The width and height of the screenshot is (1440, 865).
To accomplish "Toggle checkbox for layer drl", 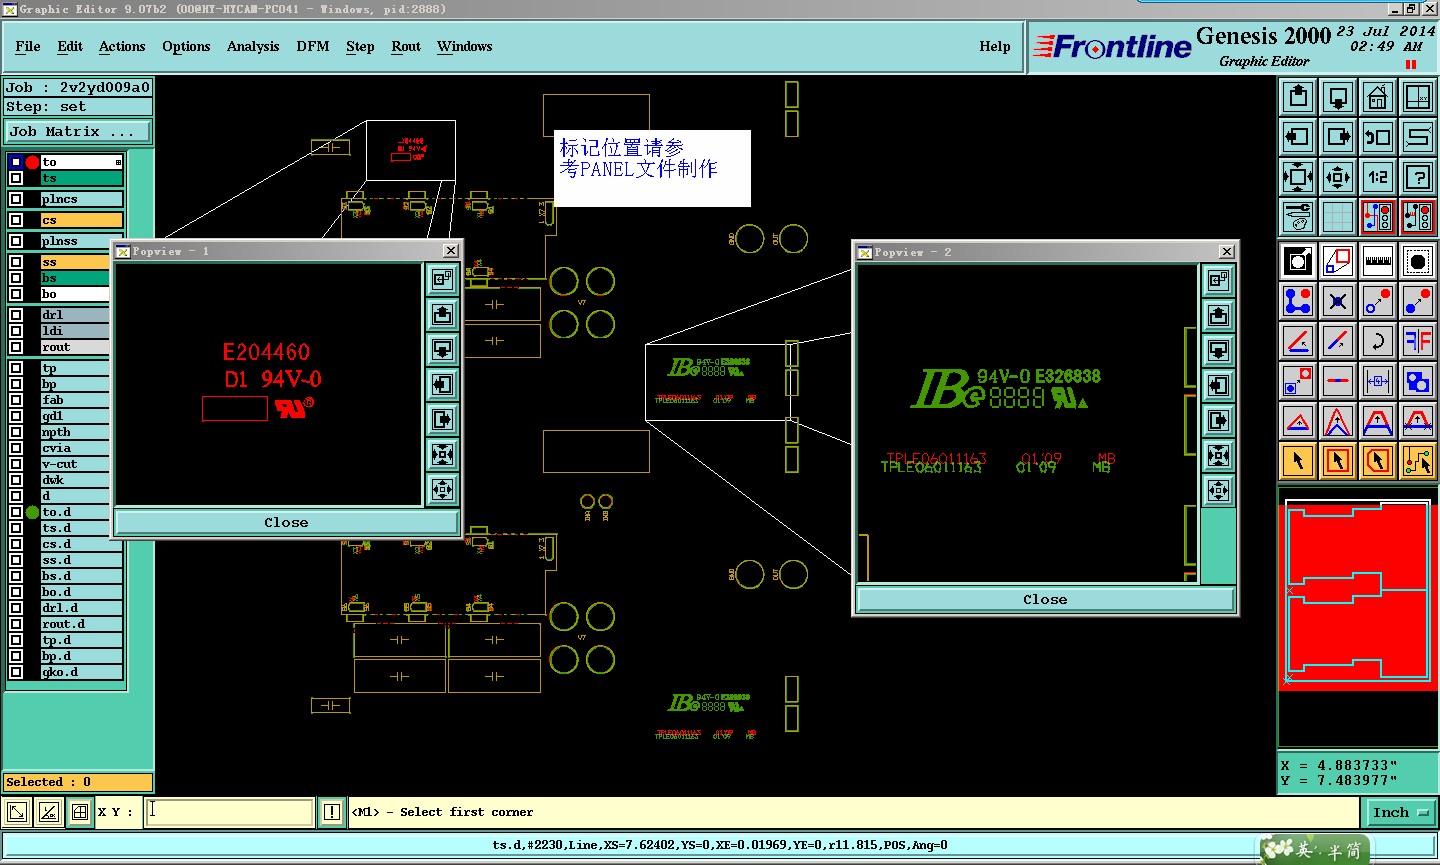I will pyautogui.click(x=16, y=315).
